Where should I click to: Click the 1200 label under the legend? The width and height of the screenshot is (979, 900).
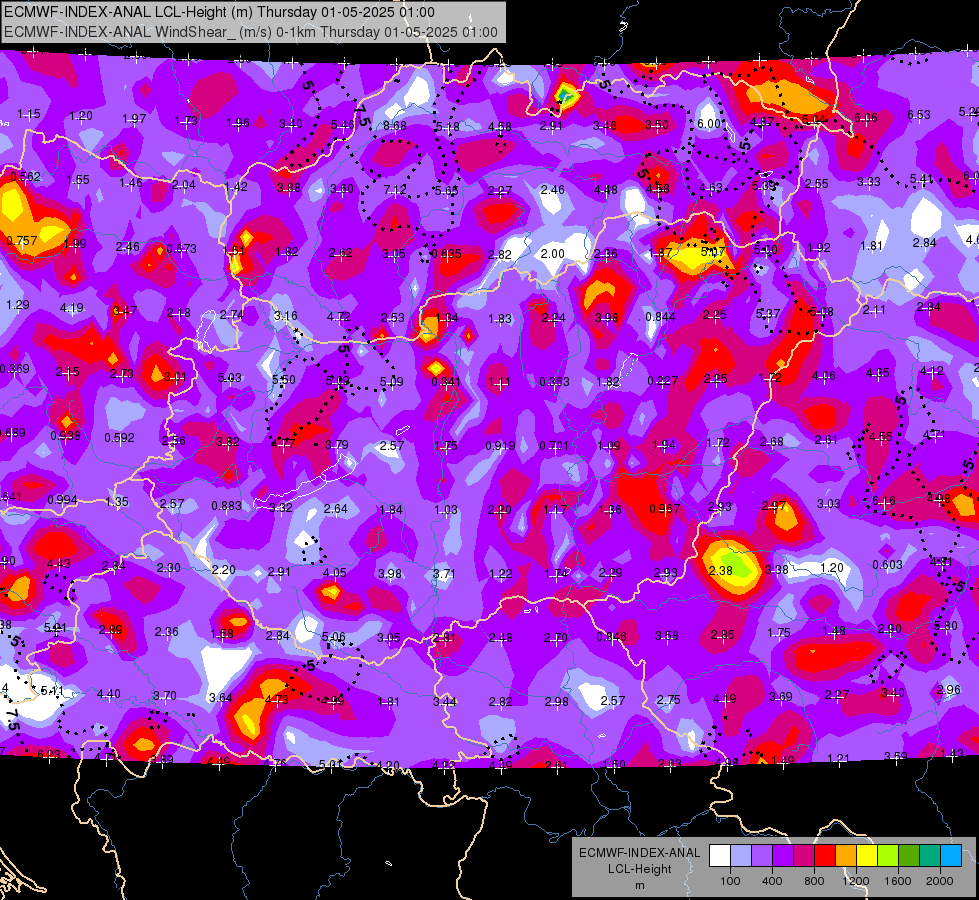coord(855,881)
